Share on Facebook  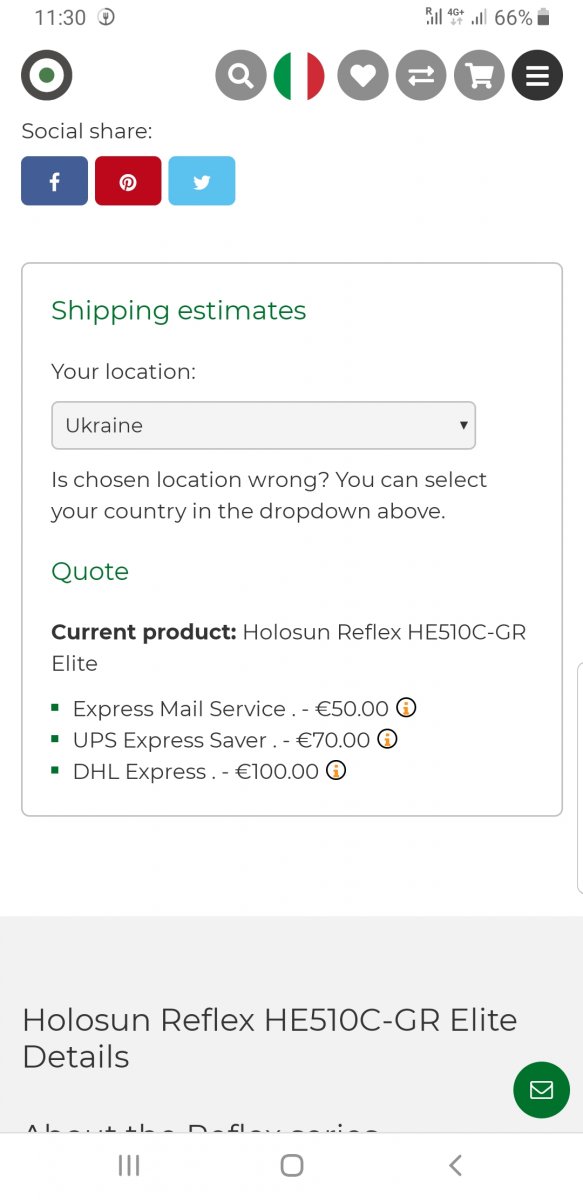tap(54, 181)
